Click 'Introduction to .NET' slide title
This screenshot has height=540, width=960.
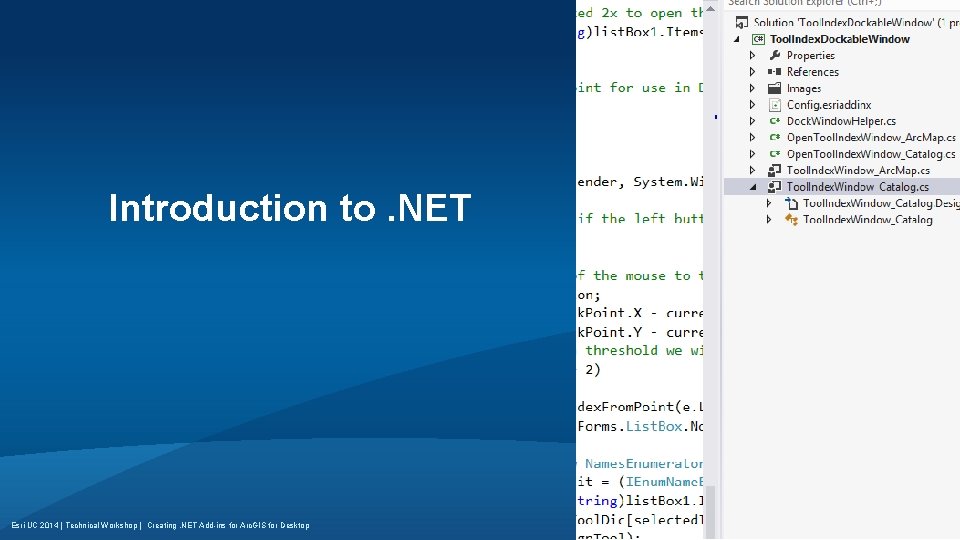click(290, 208)
